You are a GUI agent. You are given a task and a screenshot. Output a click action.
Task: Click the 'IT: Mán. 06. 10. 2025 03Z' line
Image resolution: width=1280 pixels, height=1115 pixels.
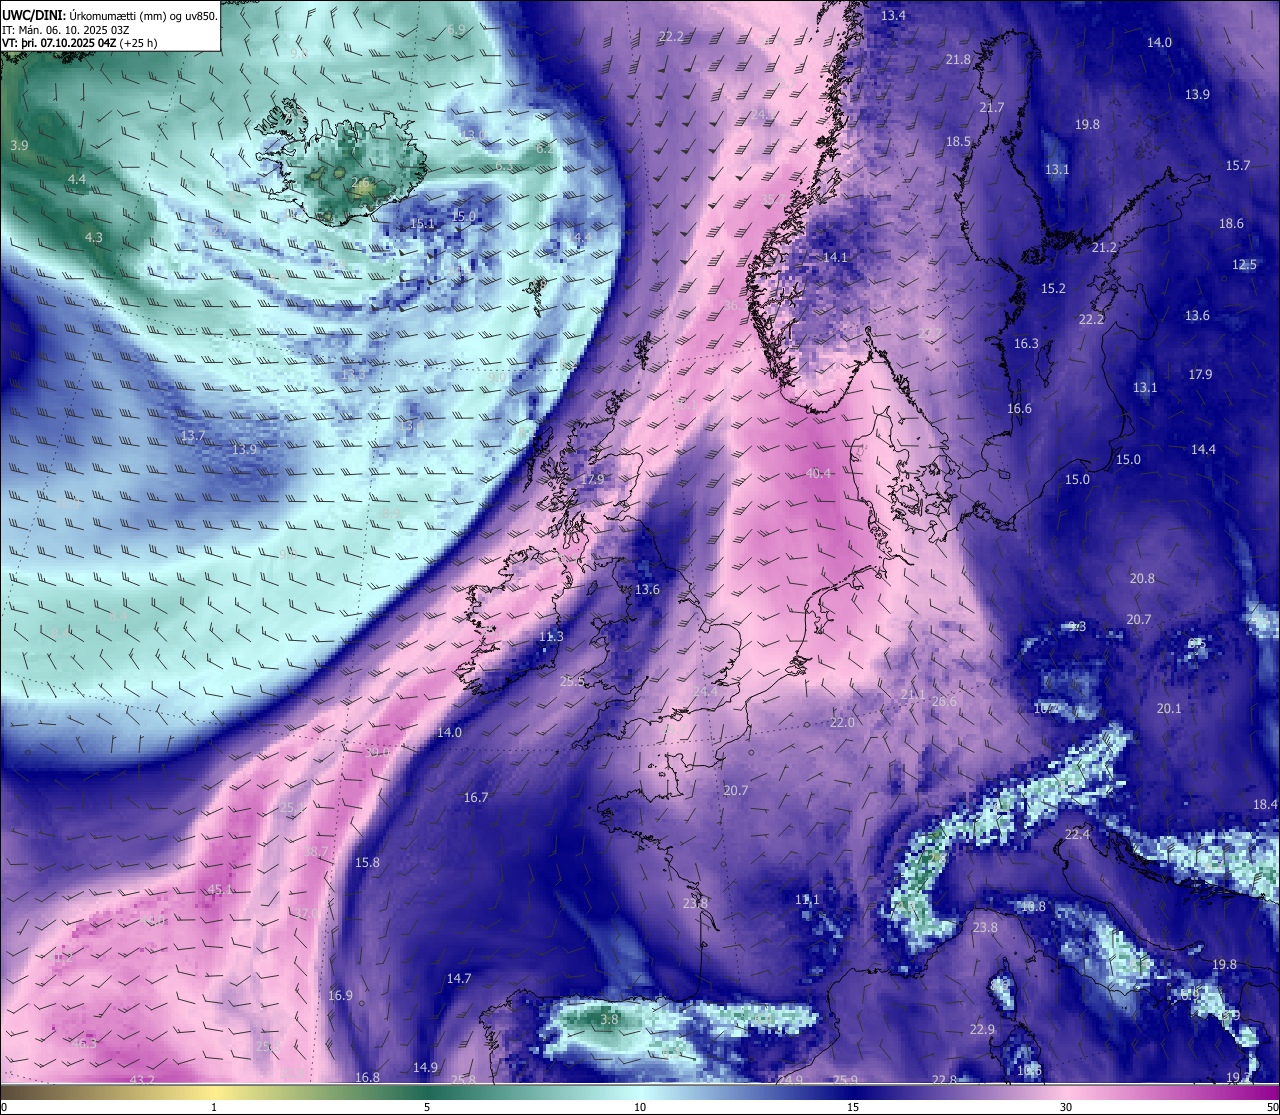(x=65, y=30)
